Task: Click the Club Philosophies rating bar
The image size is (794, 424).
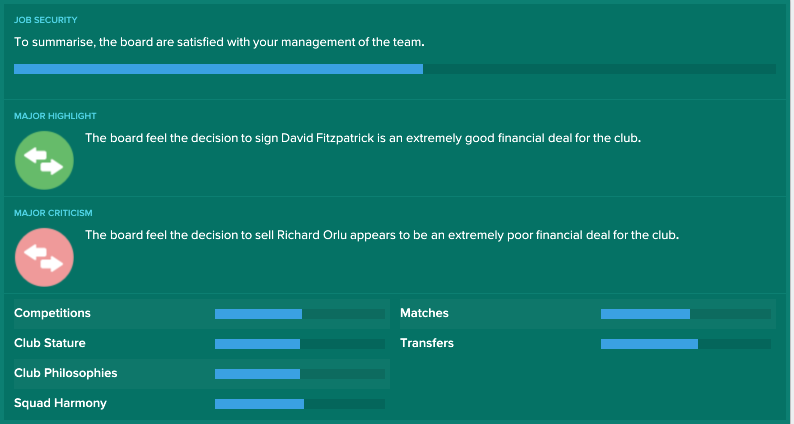Action: [300, 374]
